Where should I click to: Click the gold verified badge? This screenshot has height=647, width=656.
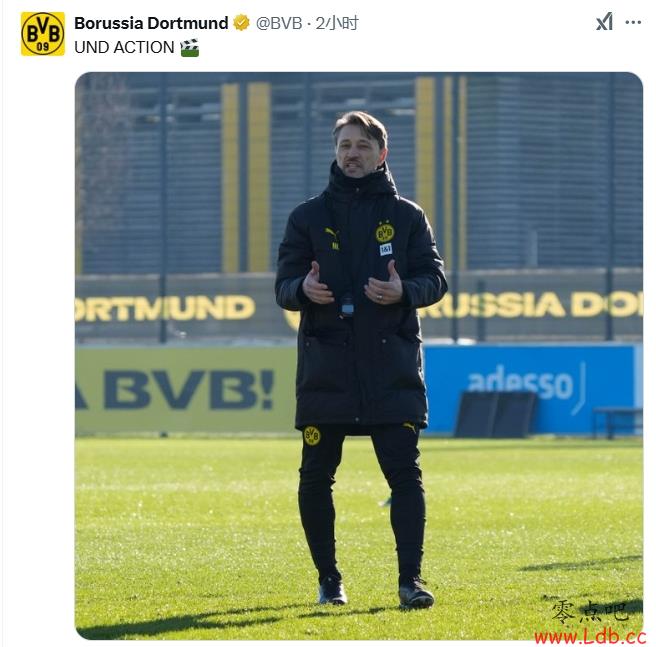[241, 23]
